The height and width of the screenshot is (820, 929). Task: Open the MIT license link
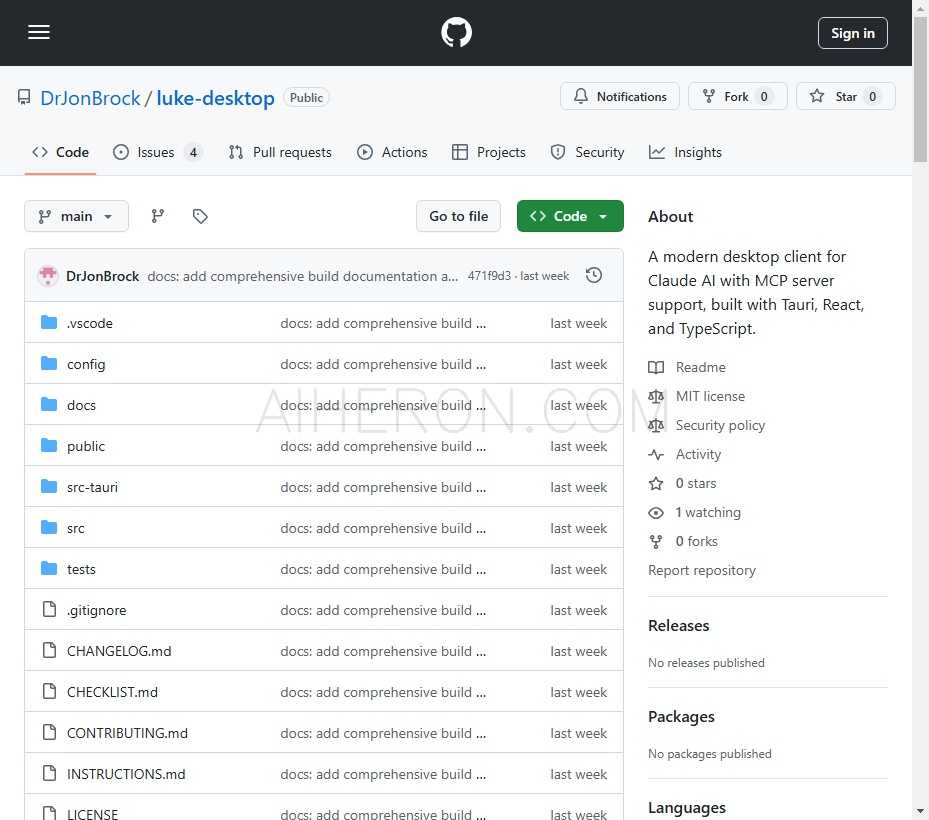[x=710, y=396]
